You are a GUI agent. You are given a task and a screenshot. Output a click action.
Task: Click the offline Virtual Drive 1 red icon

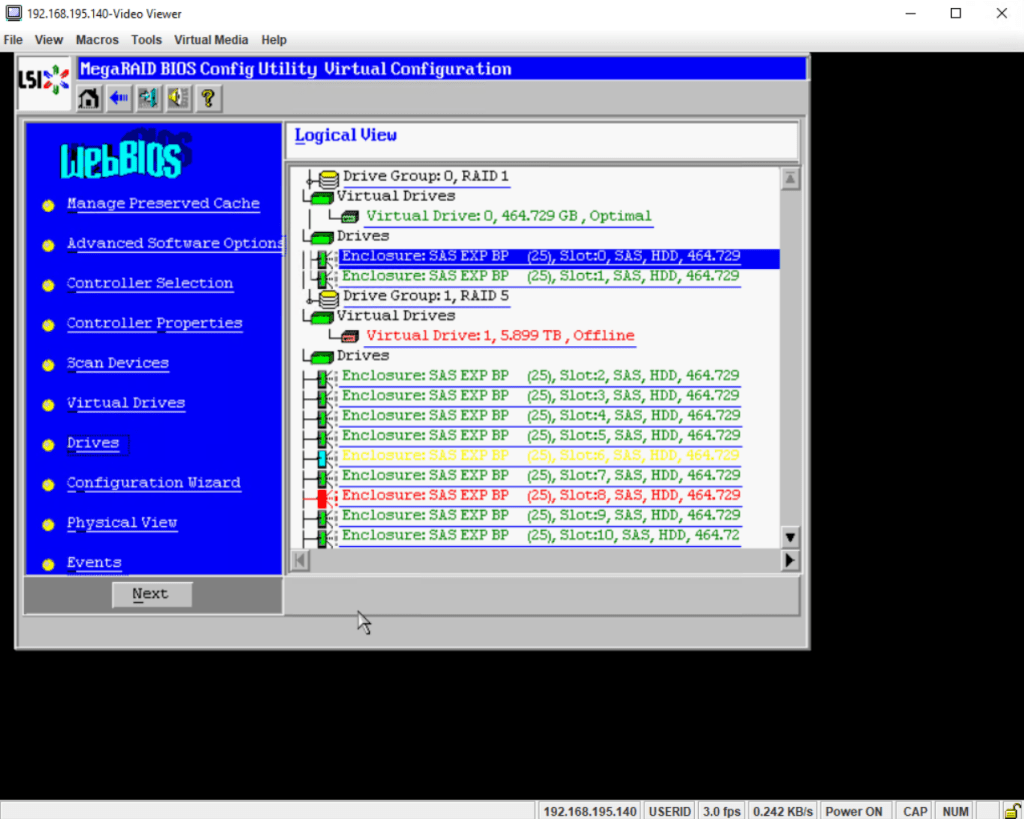click(x=350, y=336)
